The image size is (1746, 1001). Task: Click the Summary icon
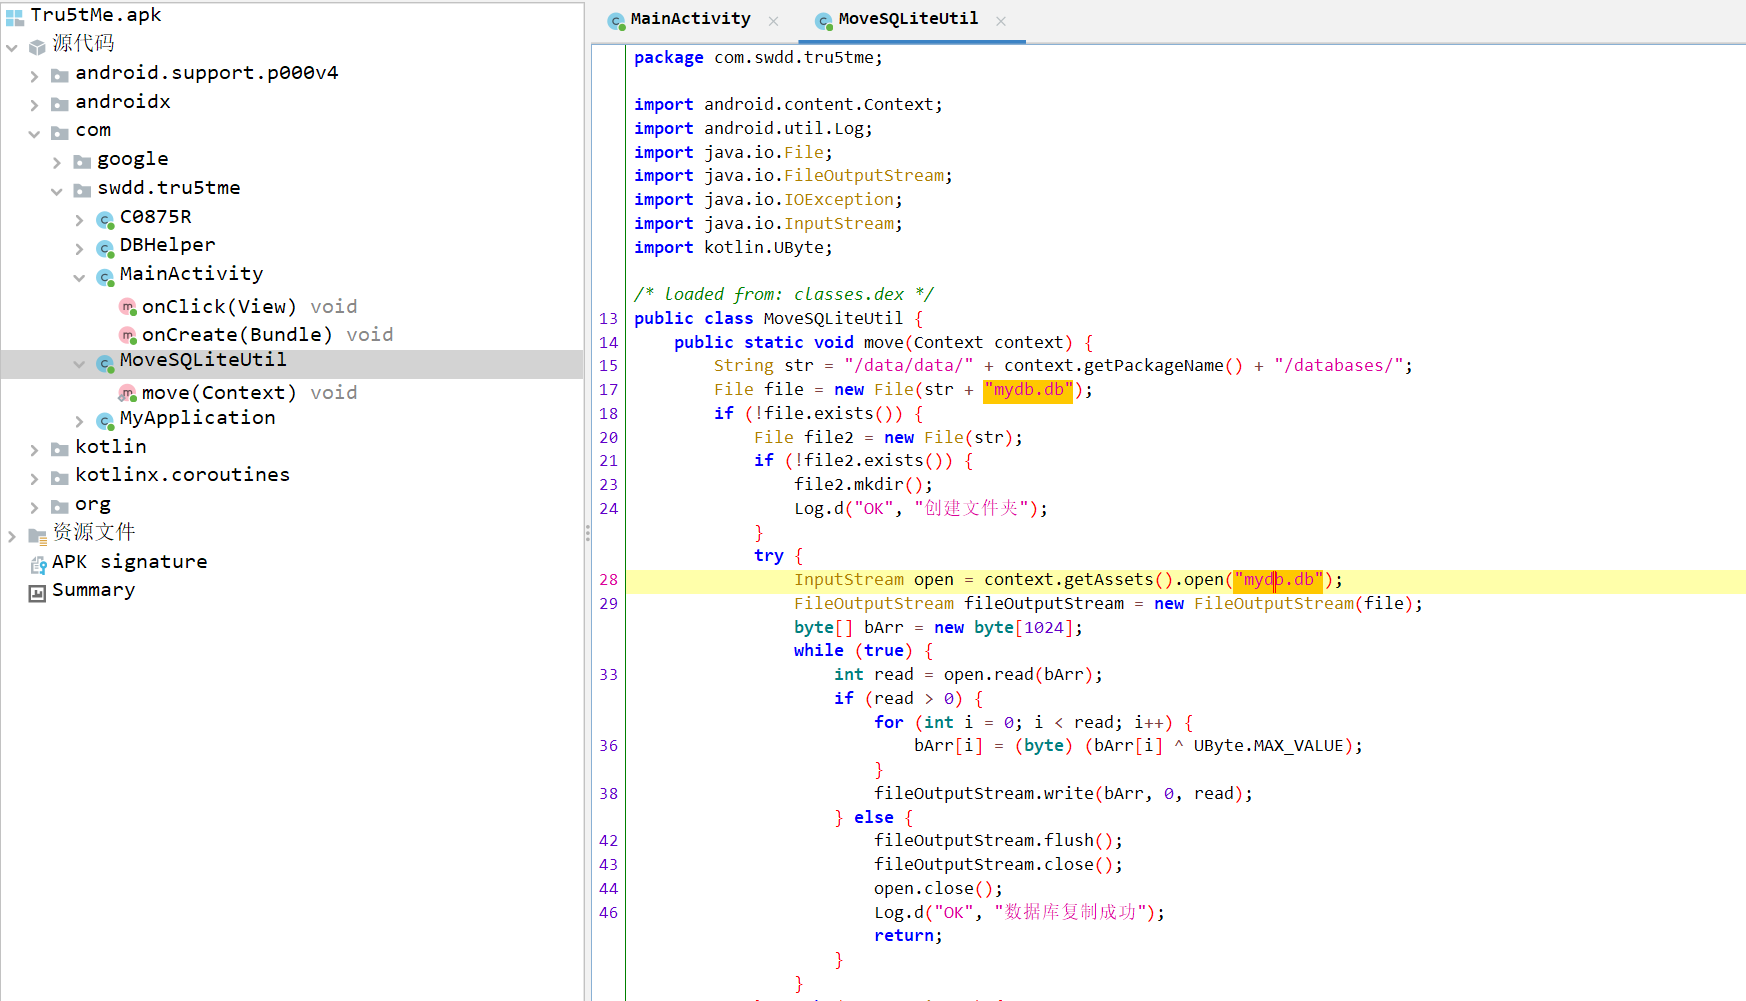37,593
